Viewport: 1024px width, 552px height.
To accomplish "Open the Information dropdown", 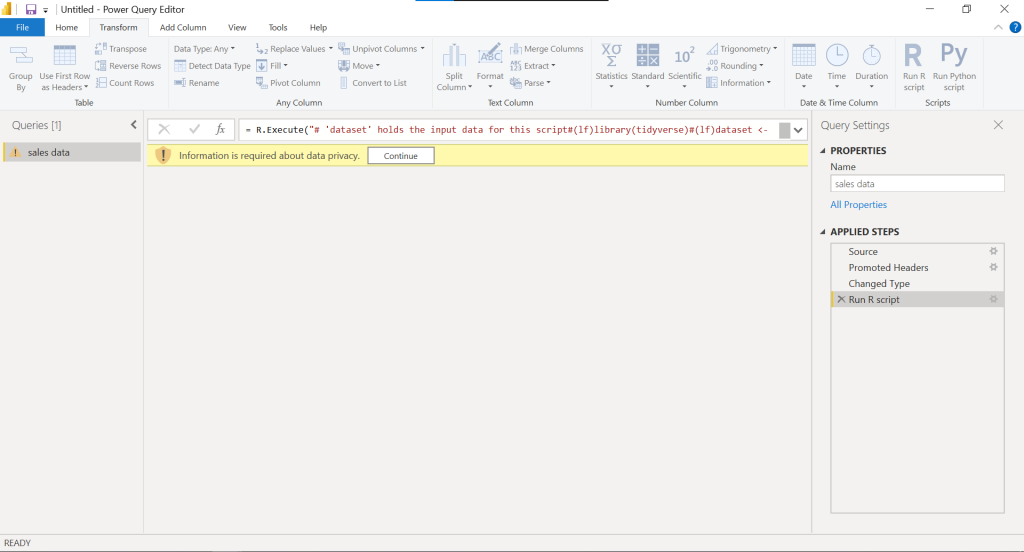I will tap(739, 83).
